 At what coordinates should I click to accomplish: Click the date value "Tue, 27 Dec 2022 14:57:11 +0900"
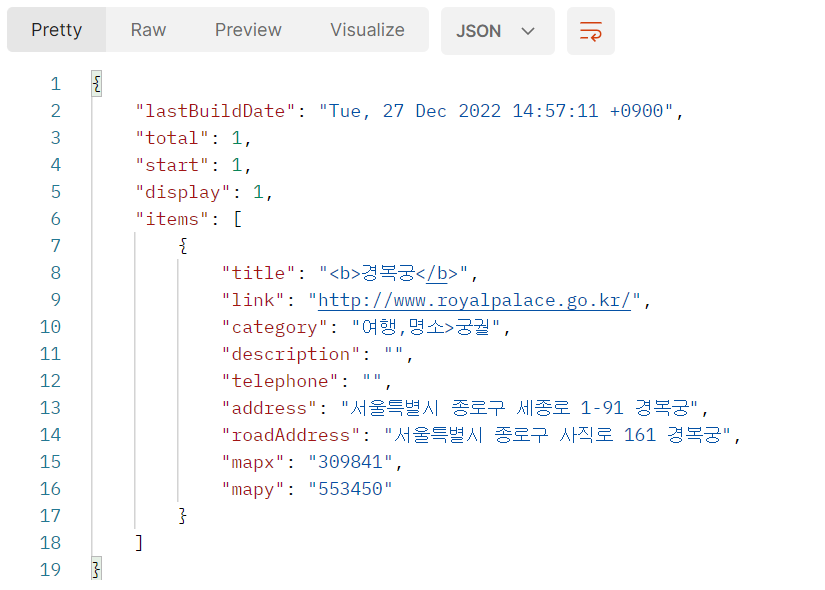pos(496,112)
